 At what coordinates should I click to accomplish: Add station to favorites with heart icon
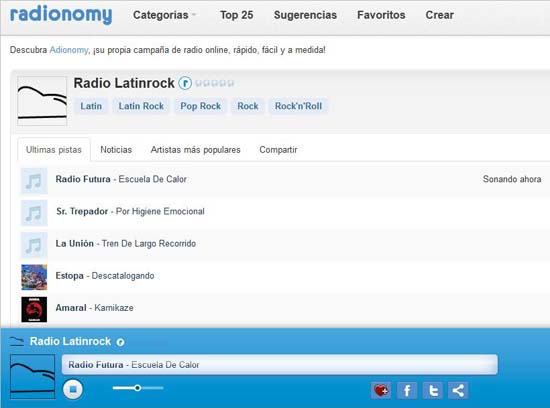point(381,390)
